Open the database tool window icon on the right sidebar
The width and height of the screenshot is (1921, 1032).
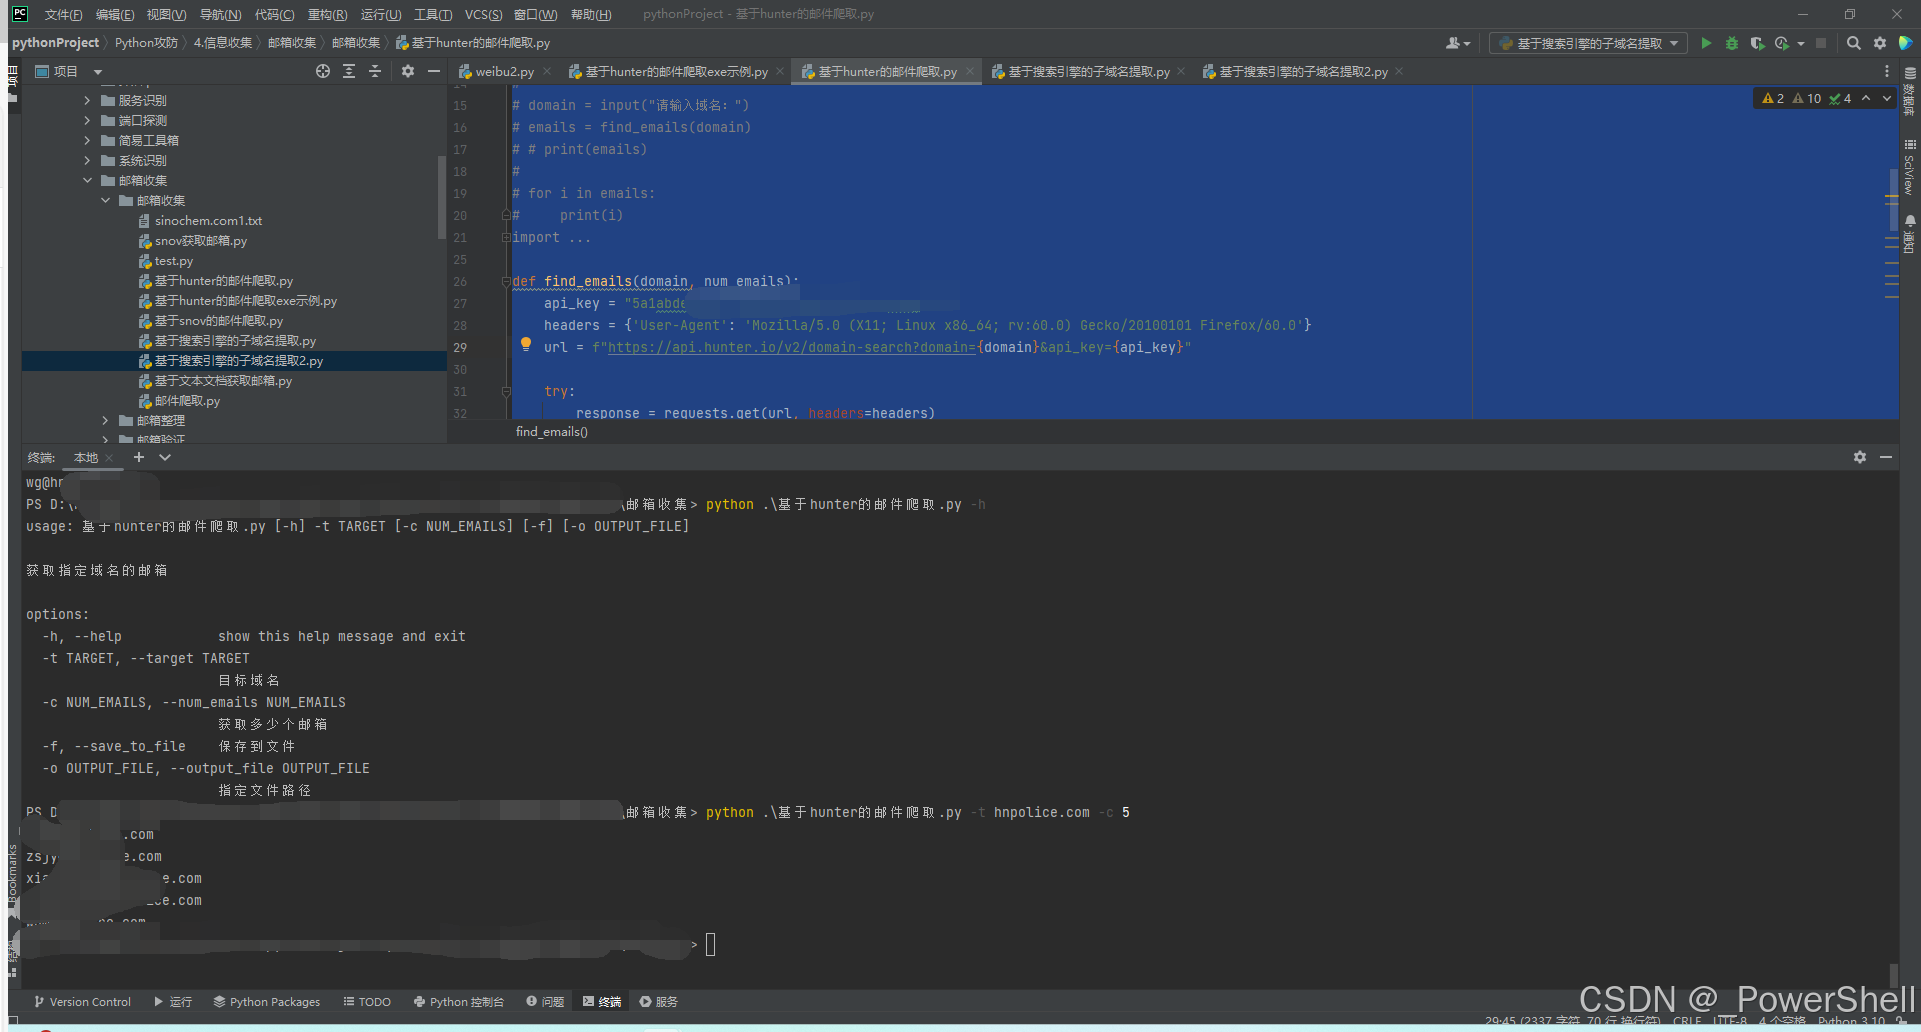click(x=1910, y=92)
